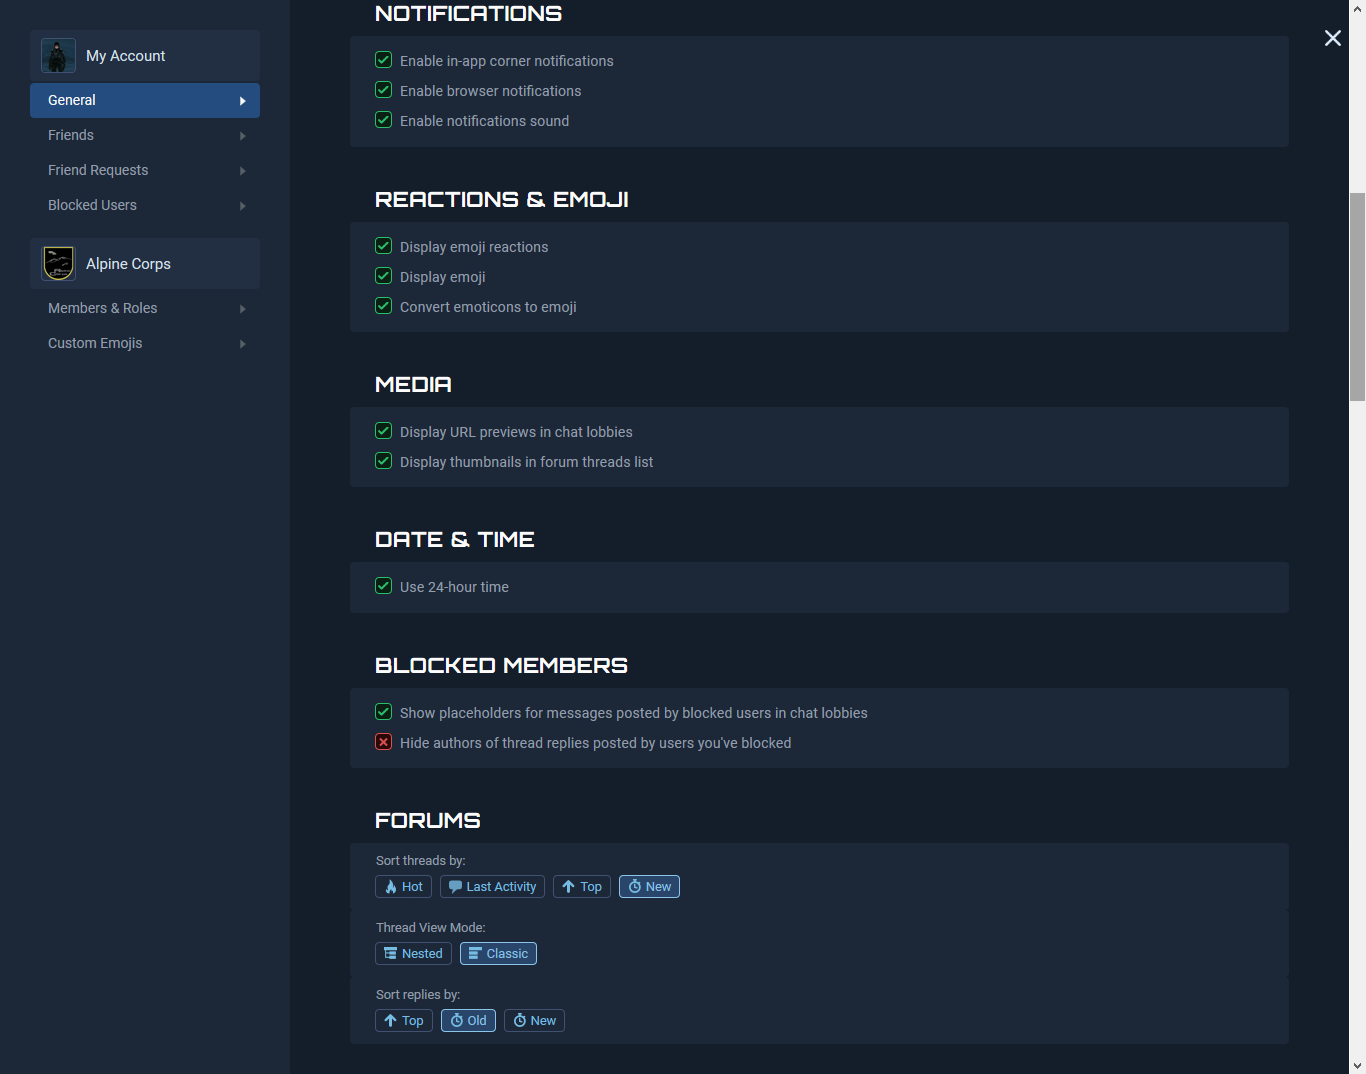Disable in-app corner notifications checkbox
Viewport: 1366px width, 1074px height.
tap(383, 60)
